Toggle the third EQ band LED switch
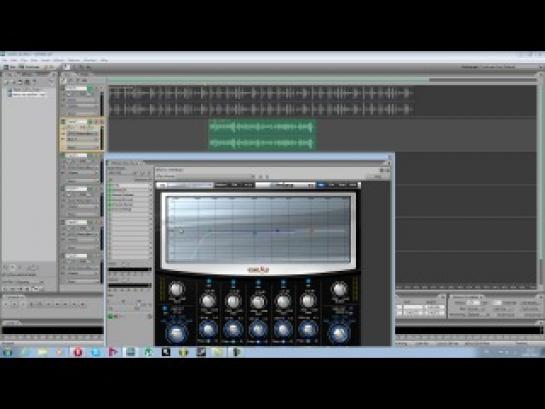545x409 pixels. [x=258, y=282]
